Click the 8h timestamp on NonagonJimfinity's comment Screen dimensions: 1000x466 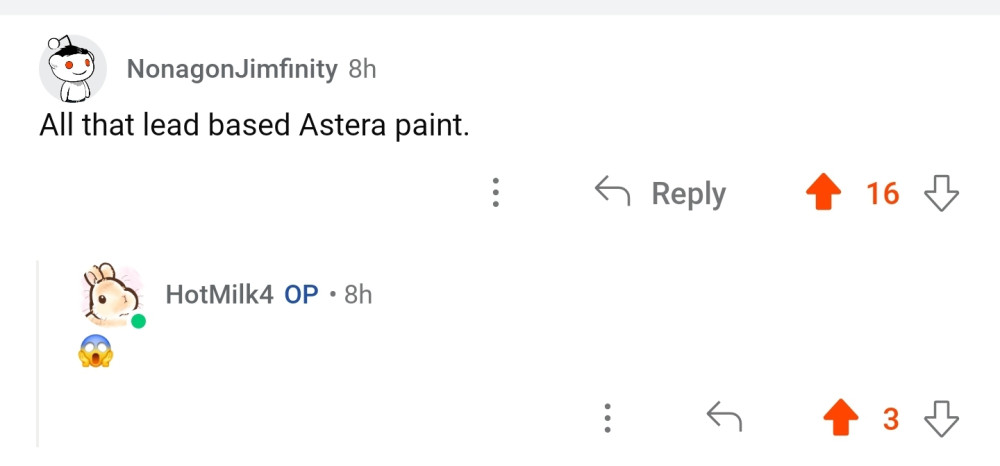[362, 69]
